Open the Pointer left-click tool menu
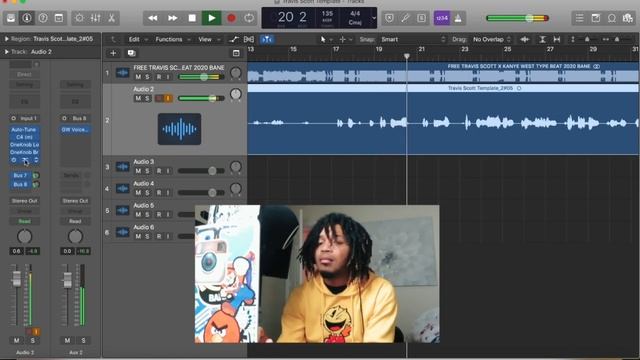Viewport: 640px width, 360px height. (x=326, y=40)
